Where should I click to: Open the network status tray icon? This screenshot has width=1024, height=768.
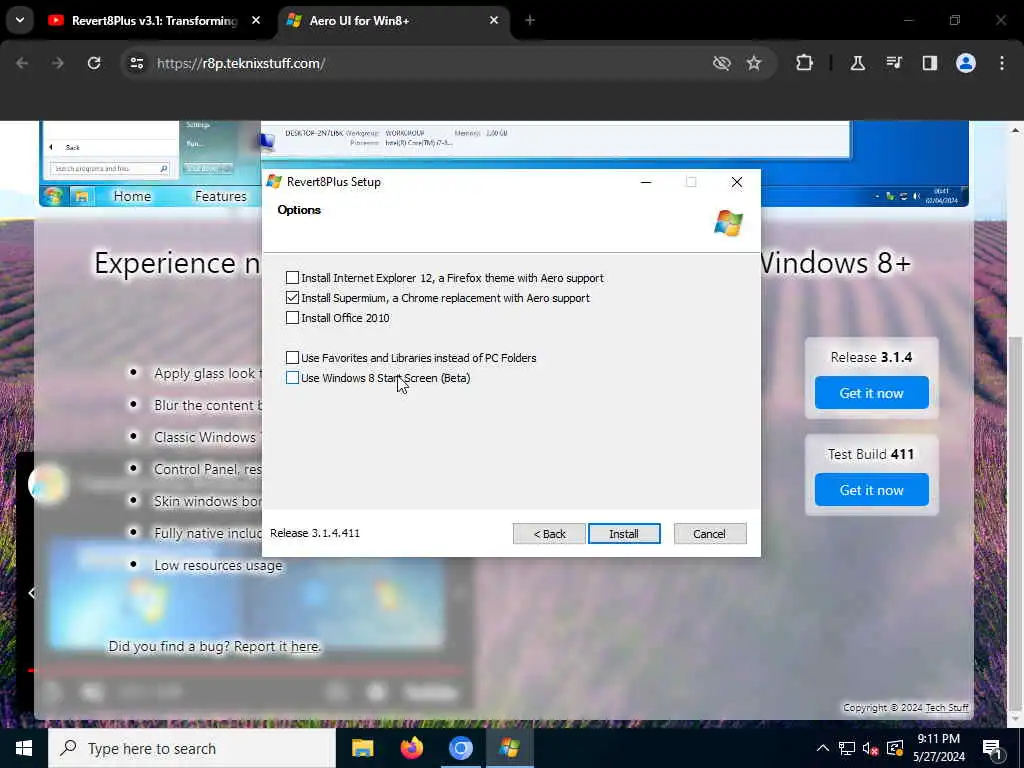[847, 748]
